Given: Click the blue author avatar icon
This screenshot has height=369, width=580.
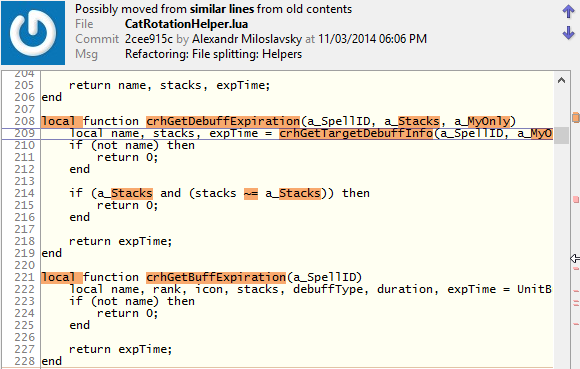Looking at the screenshot, I should tap(33, 33).
